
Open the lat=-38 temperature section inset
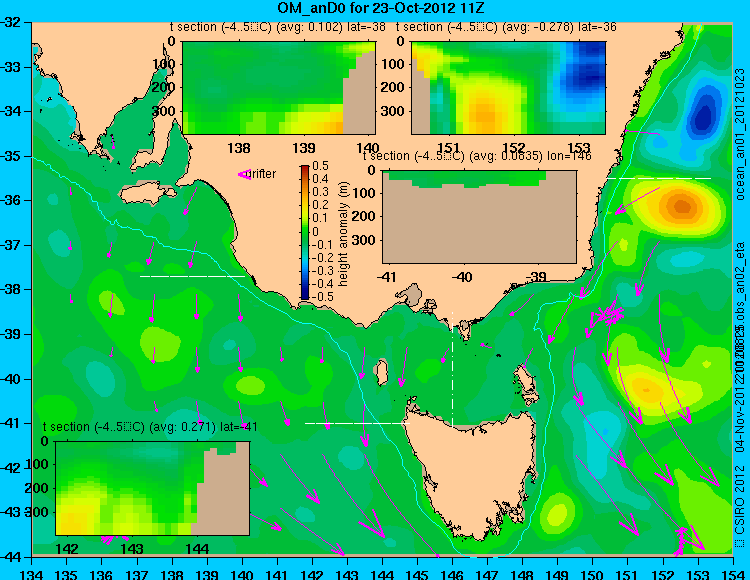tap(279, 88)
